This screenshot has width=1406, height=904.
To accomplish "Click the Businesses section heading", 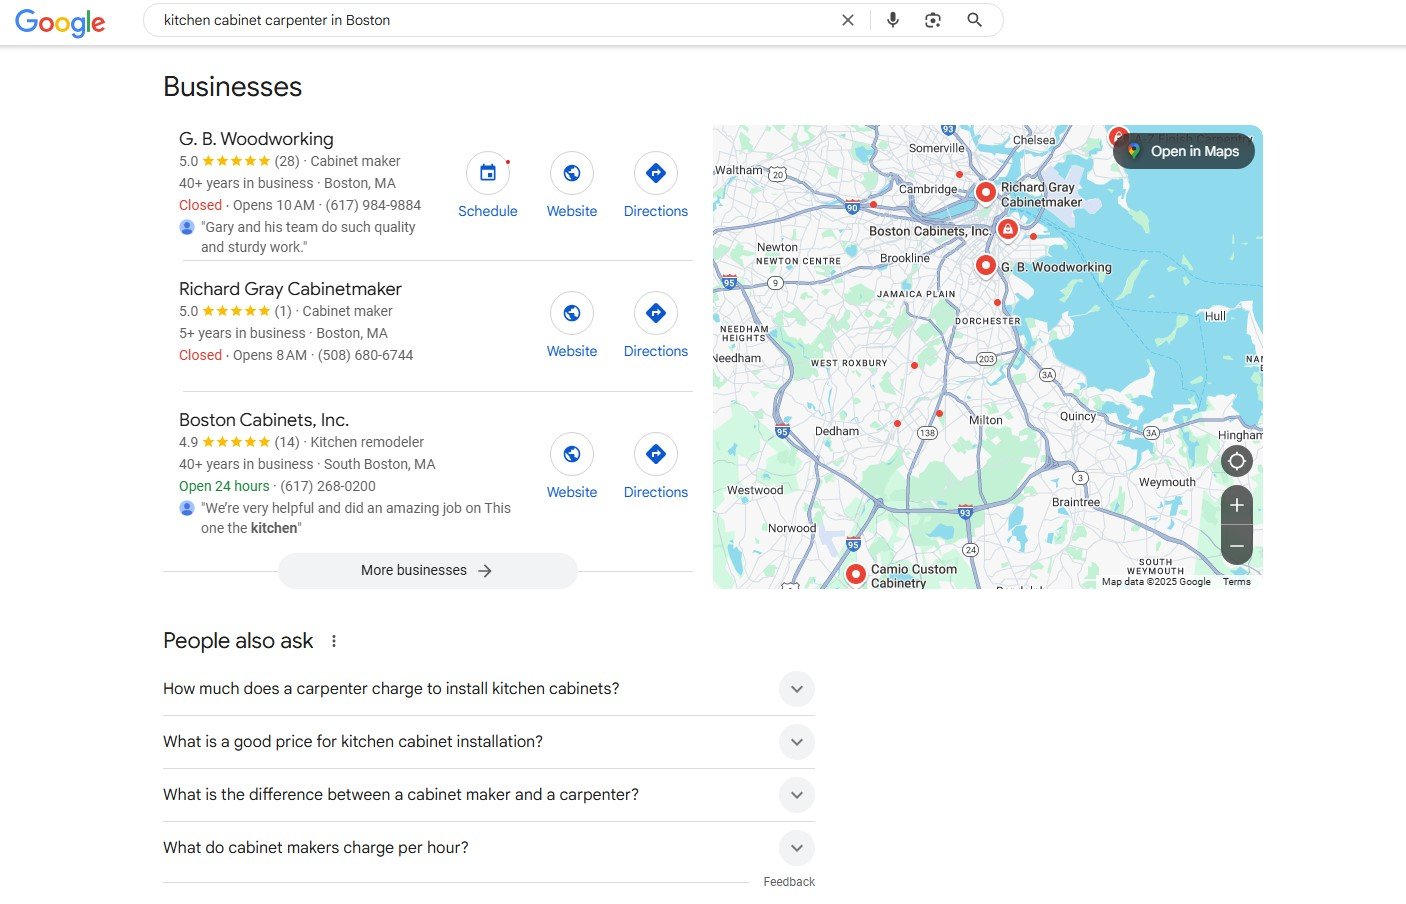I will pos(232,87).
